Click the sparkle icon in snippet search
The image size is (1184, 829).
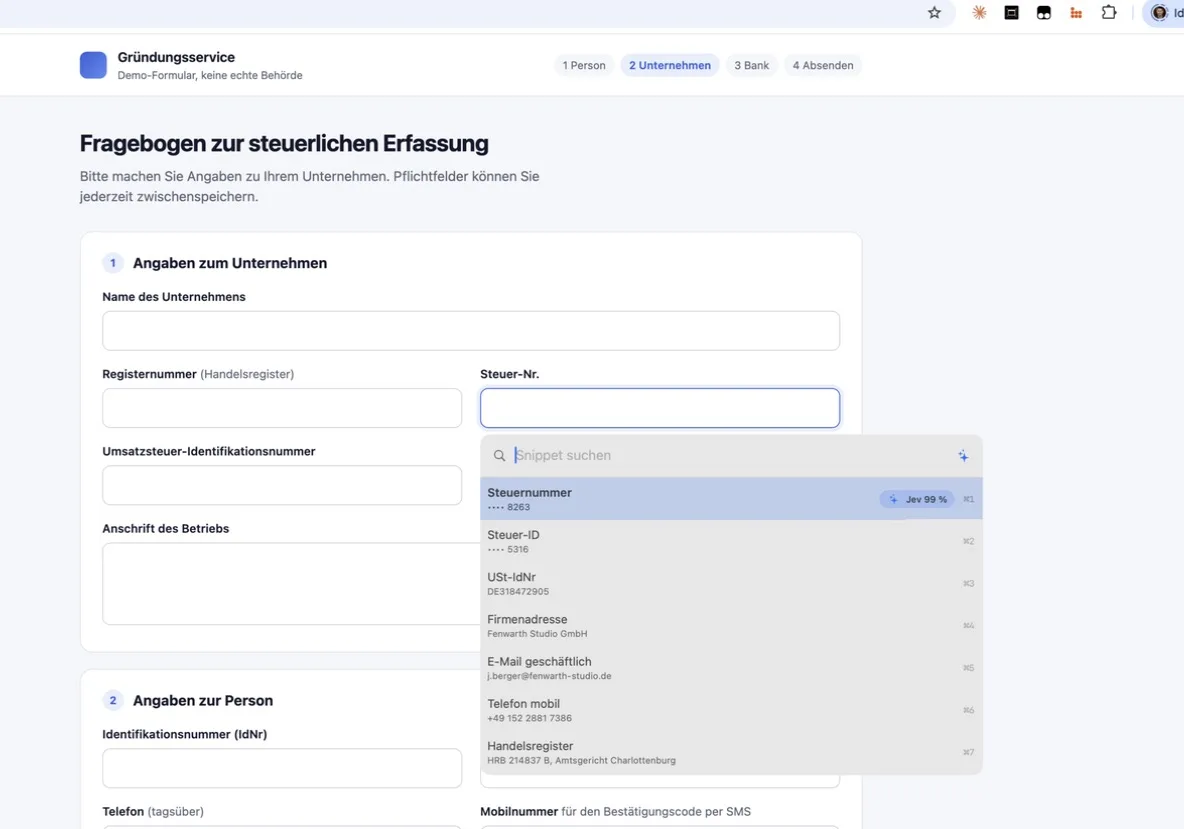(963, 455)
